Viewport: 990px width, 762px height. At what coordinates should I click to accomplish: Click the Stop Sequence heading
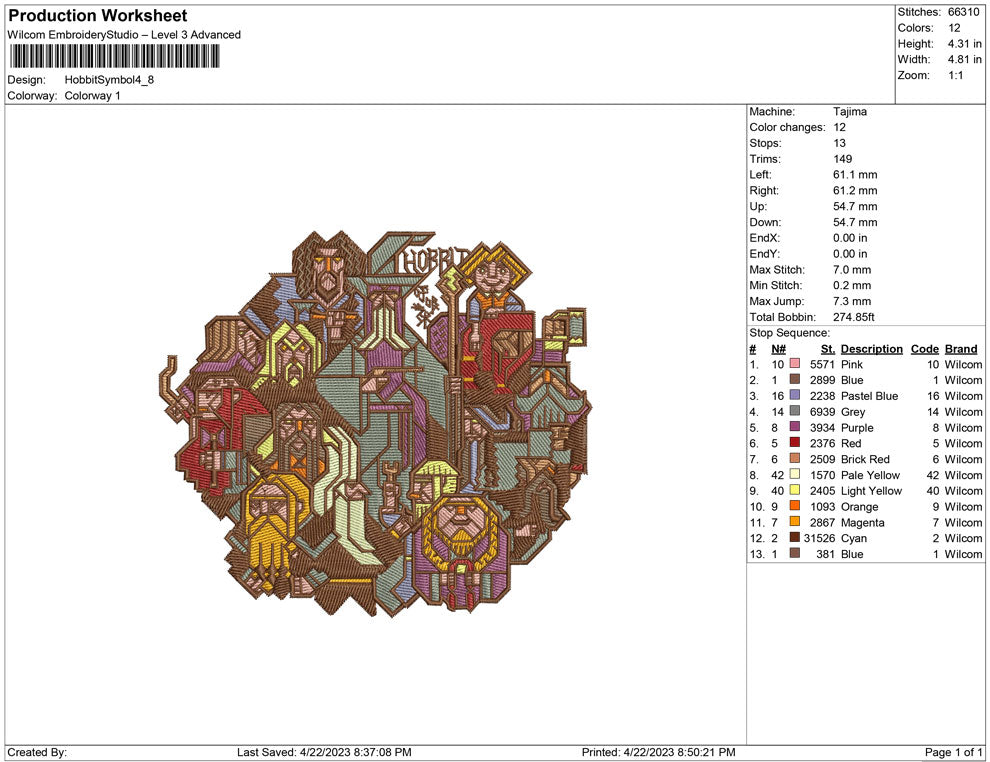789,333
